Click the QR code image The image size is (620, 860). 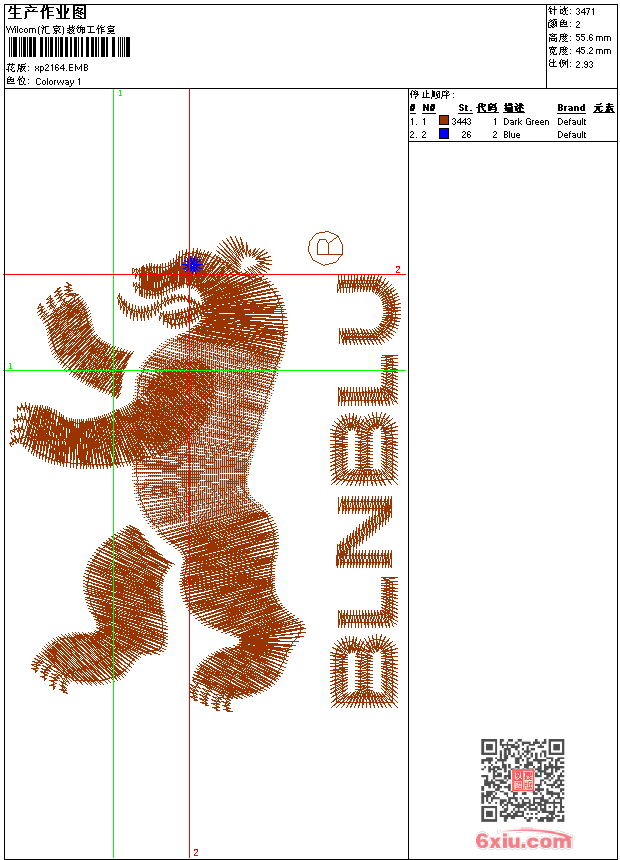(523, 780)
